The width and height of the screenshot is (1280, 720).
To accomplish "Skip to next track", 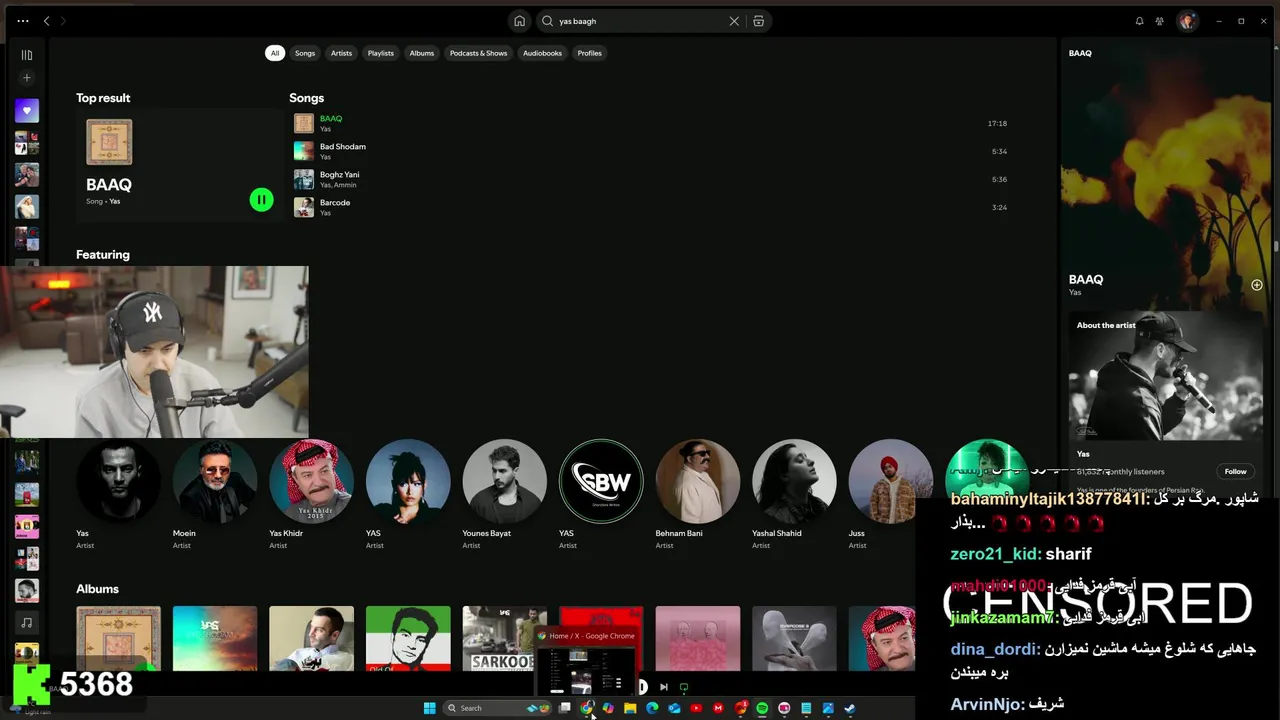I will click(663, 687).
